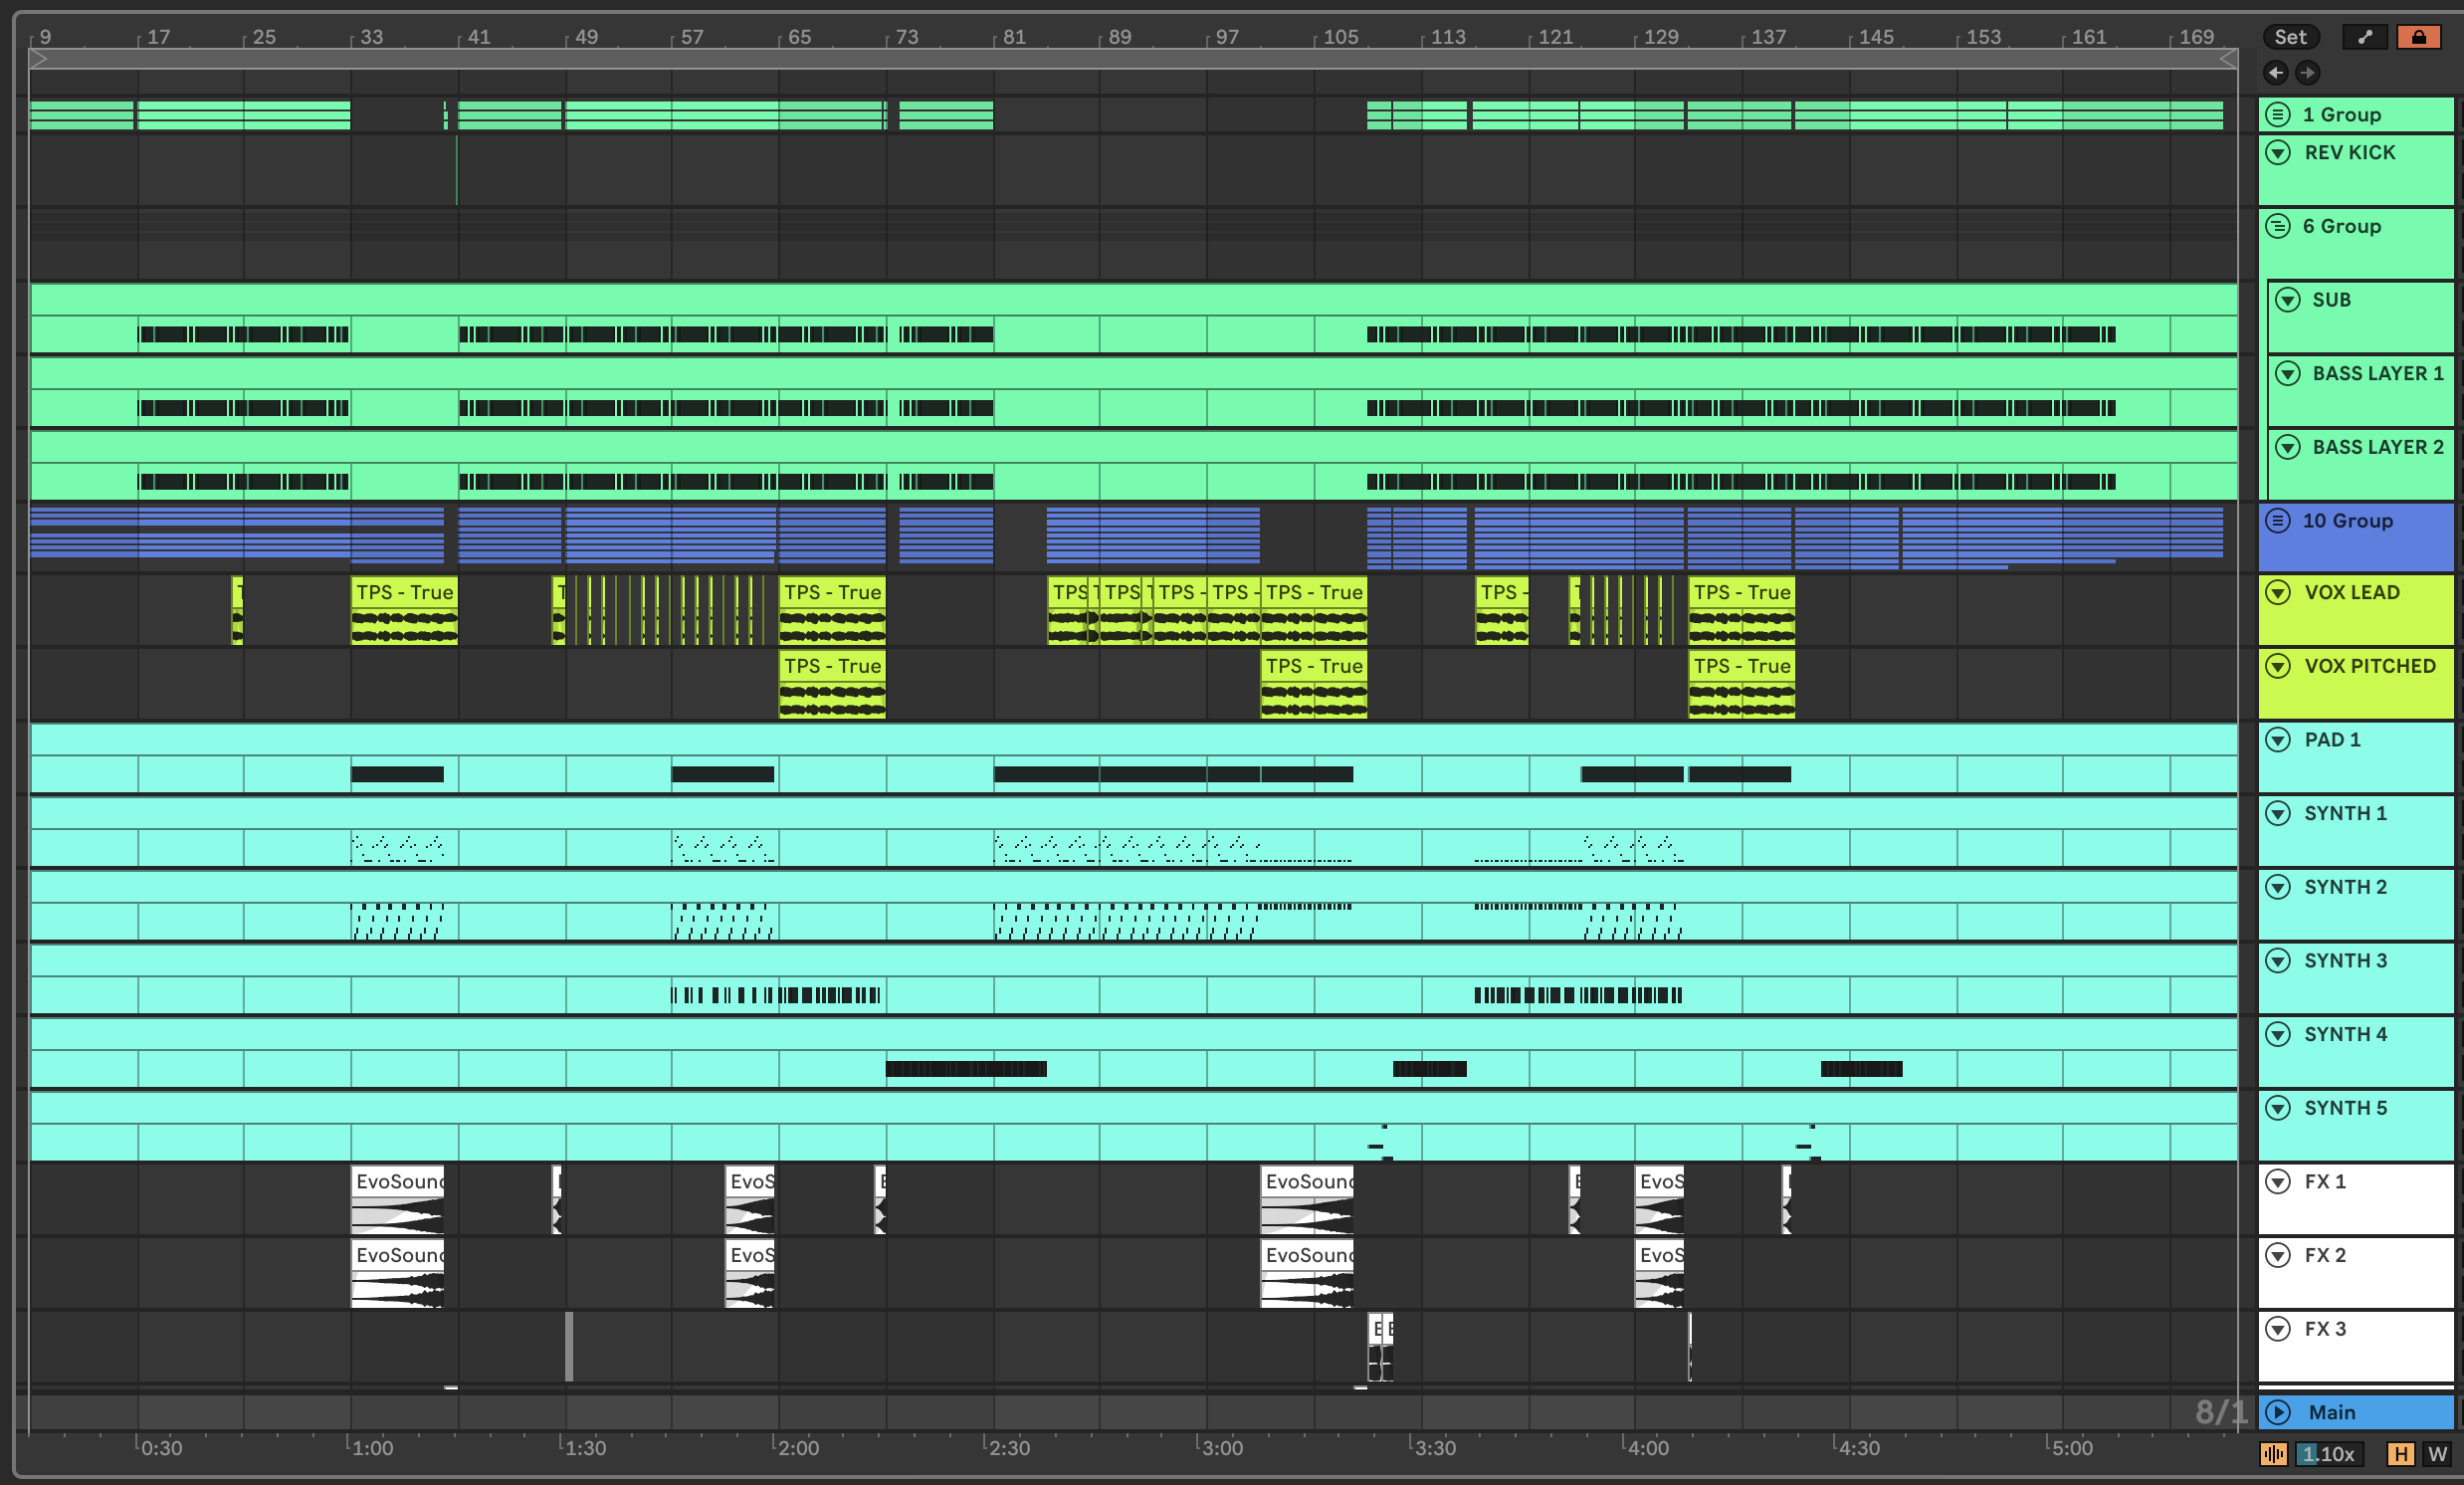This screenshot has width=2464, height=1485.
Task: Collapse the SYNTH 1 track
Action: tap(2278, 813)
